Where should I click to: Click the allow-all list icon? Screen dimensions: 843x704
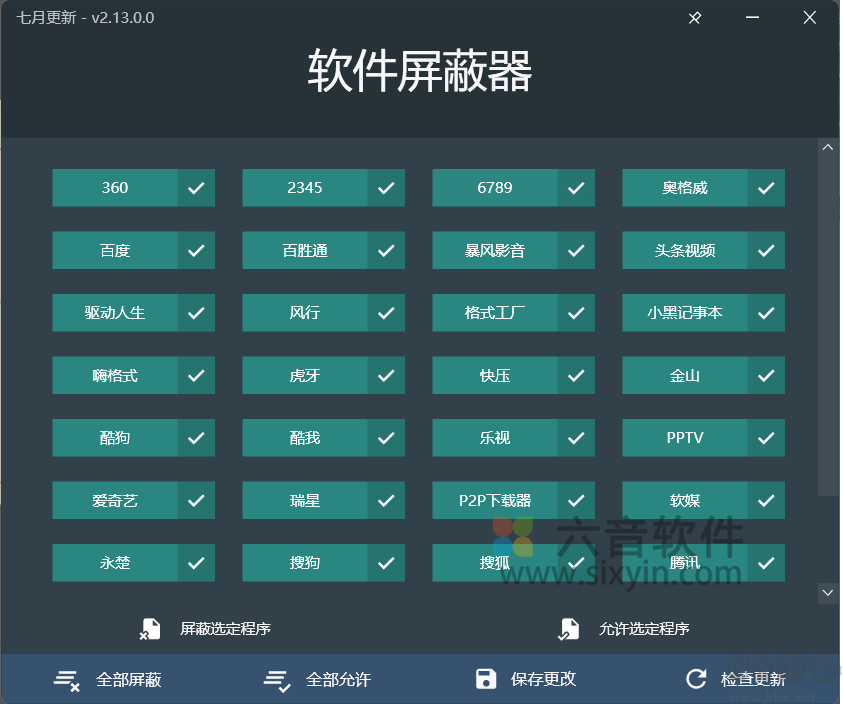point(276,678)
